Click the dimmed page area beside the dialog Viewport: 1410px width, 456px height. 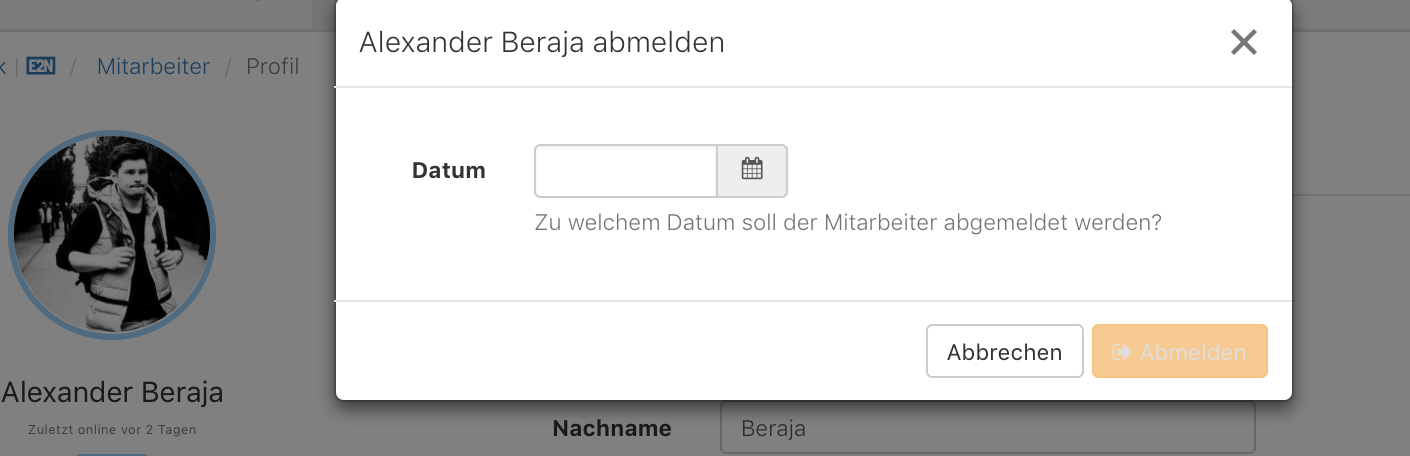(x=1350, y=250)
